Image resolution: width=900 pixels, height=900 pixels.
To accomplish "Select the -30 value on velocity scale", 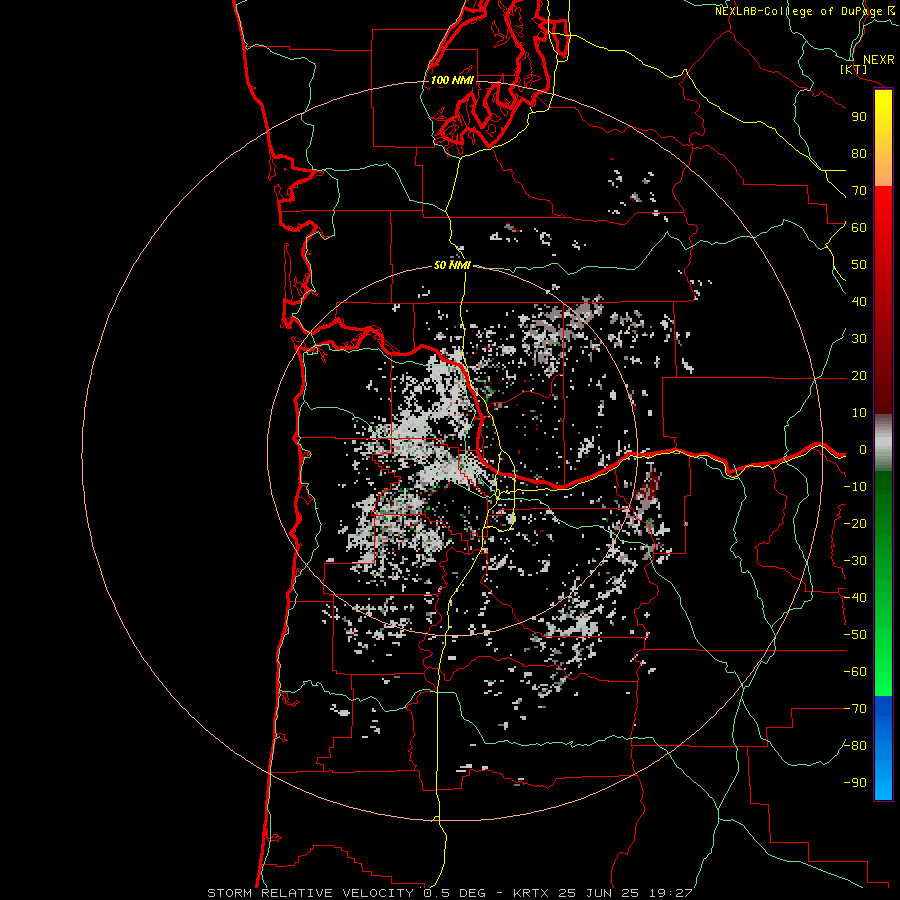I will pos(855,561).
